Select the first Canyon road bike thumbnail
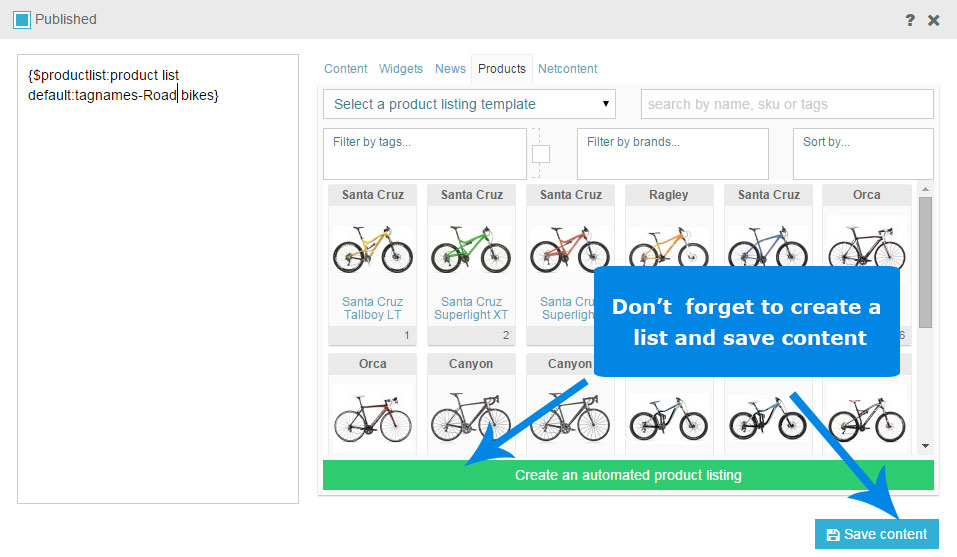The width and height of the screenshot is (957, 557). pos(471,417)
